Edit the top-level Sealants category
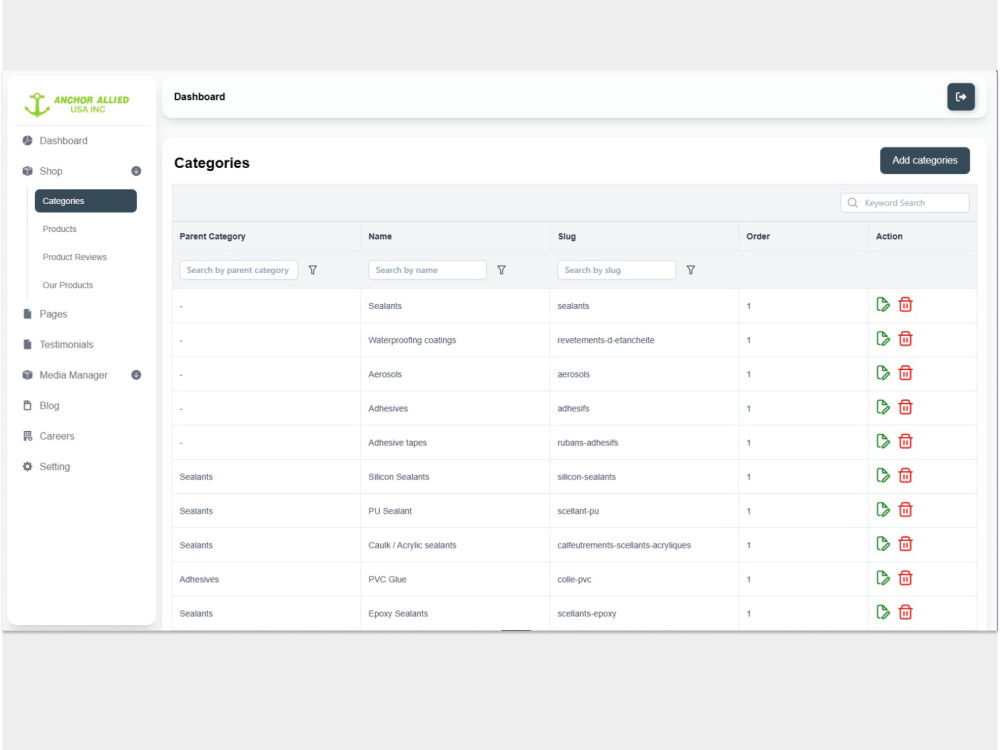Image resolution: width=1000 pixels, height=750 pixels. [883, 305]
